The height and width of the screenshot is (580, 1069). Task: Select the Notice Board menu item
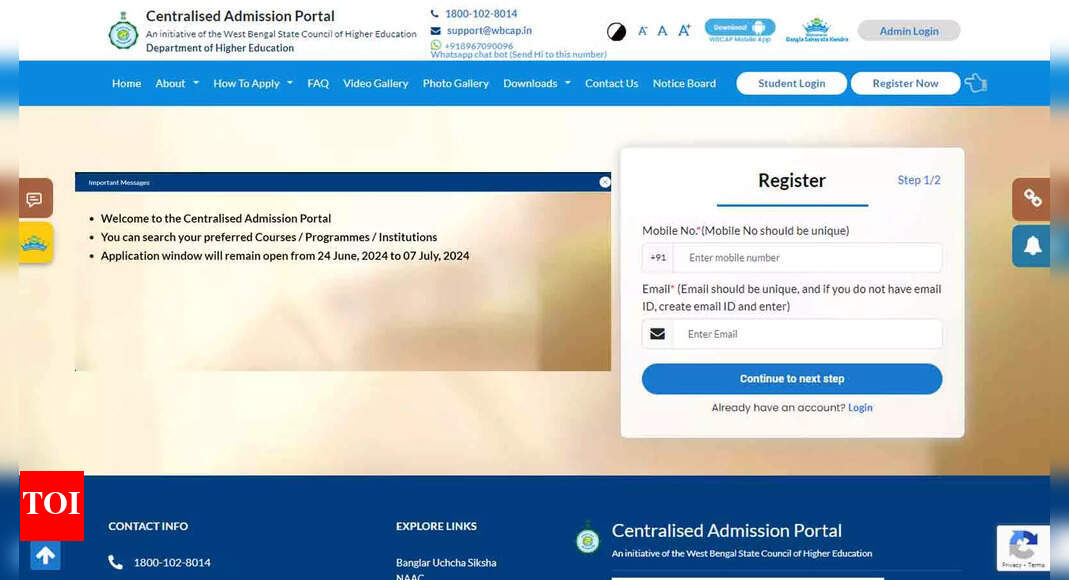[684, 83]
